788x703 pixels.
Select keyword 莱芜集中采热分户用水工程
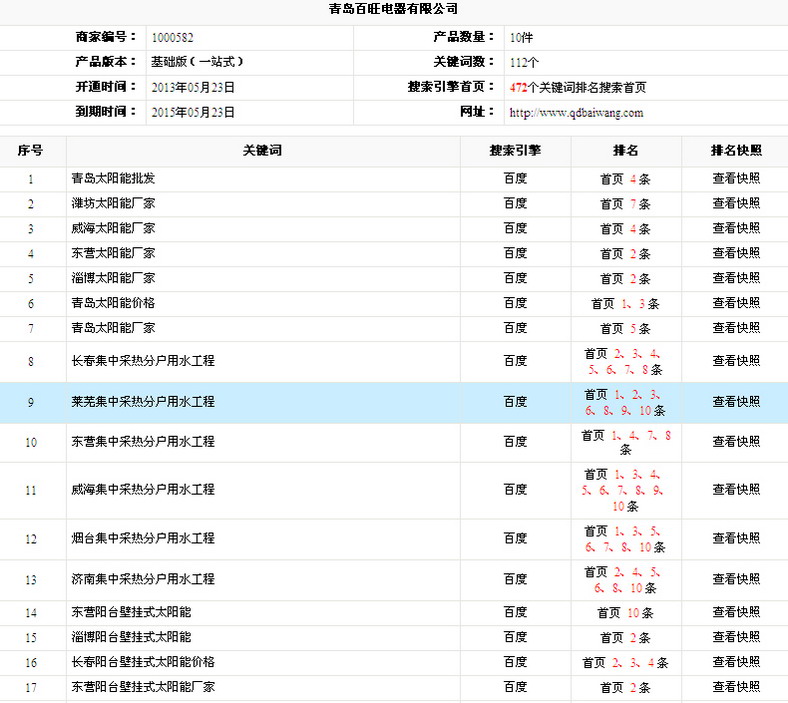coord(143,402)
